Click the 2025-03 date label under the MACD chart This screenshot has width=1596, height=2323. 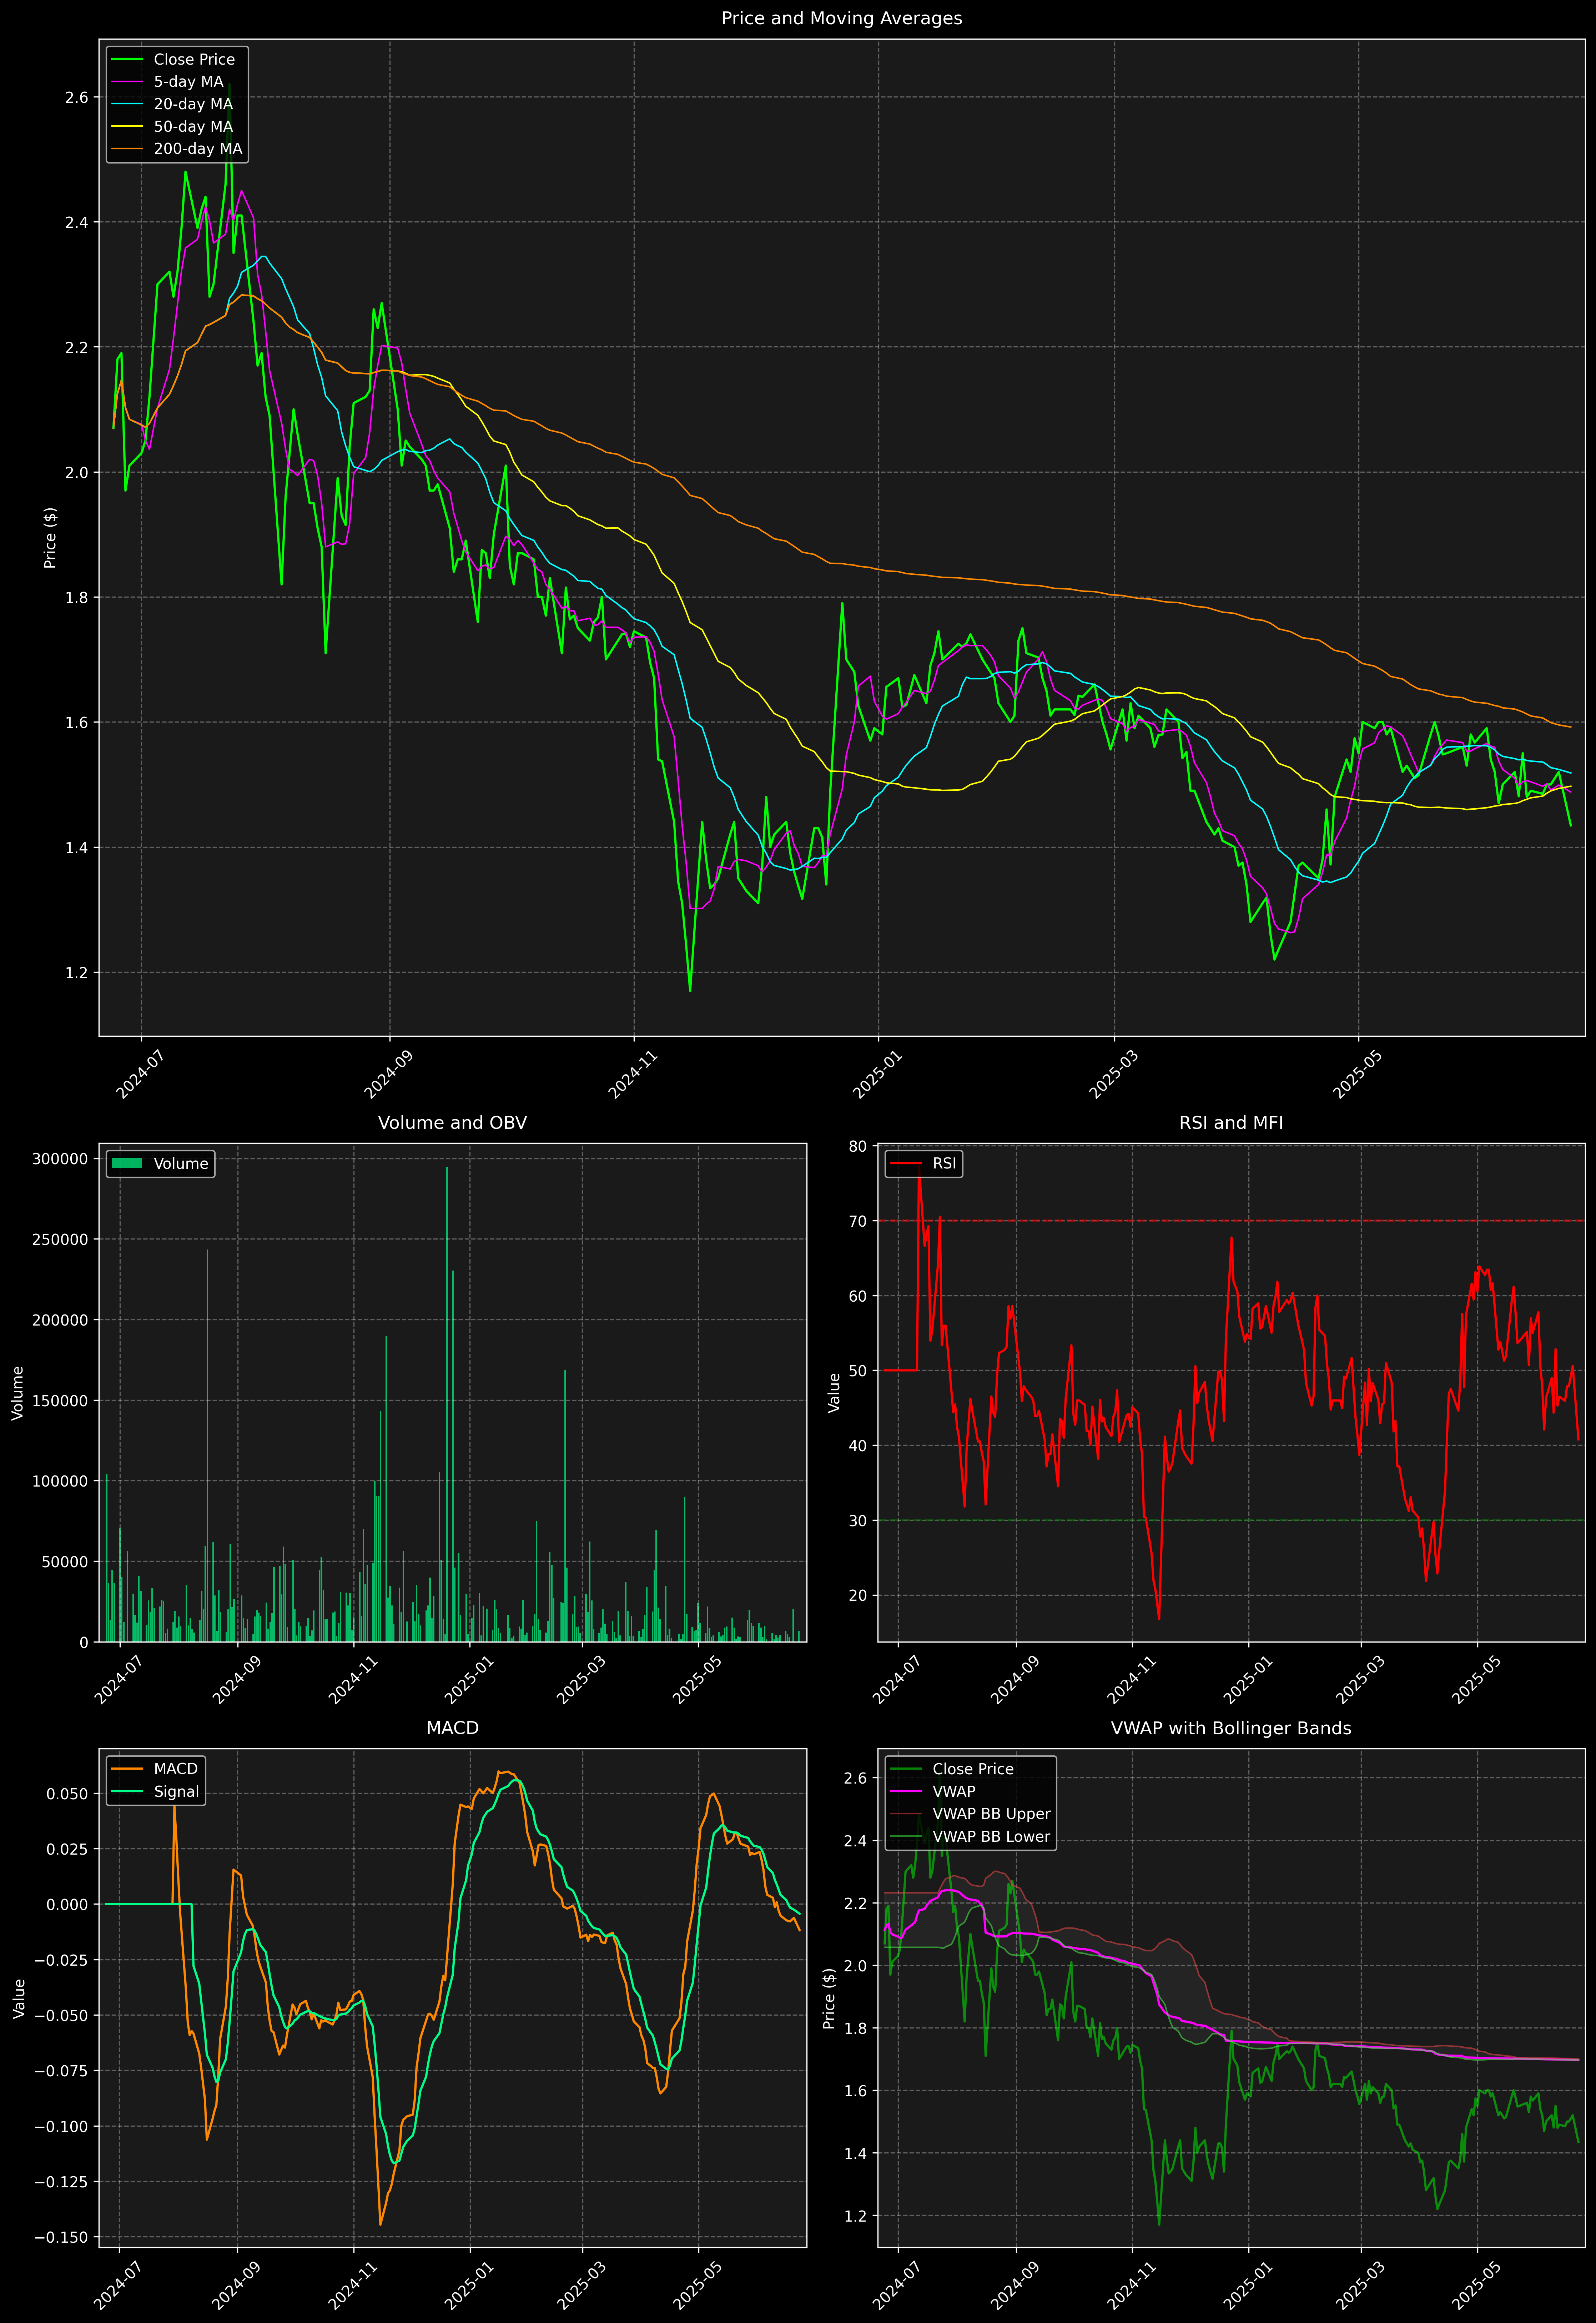(x=581, y=2286)
